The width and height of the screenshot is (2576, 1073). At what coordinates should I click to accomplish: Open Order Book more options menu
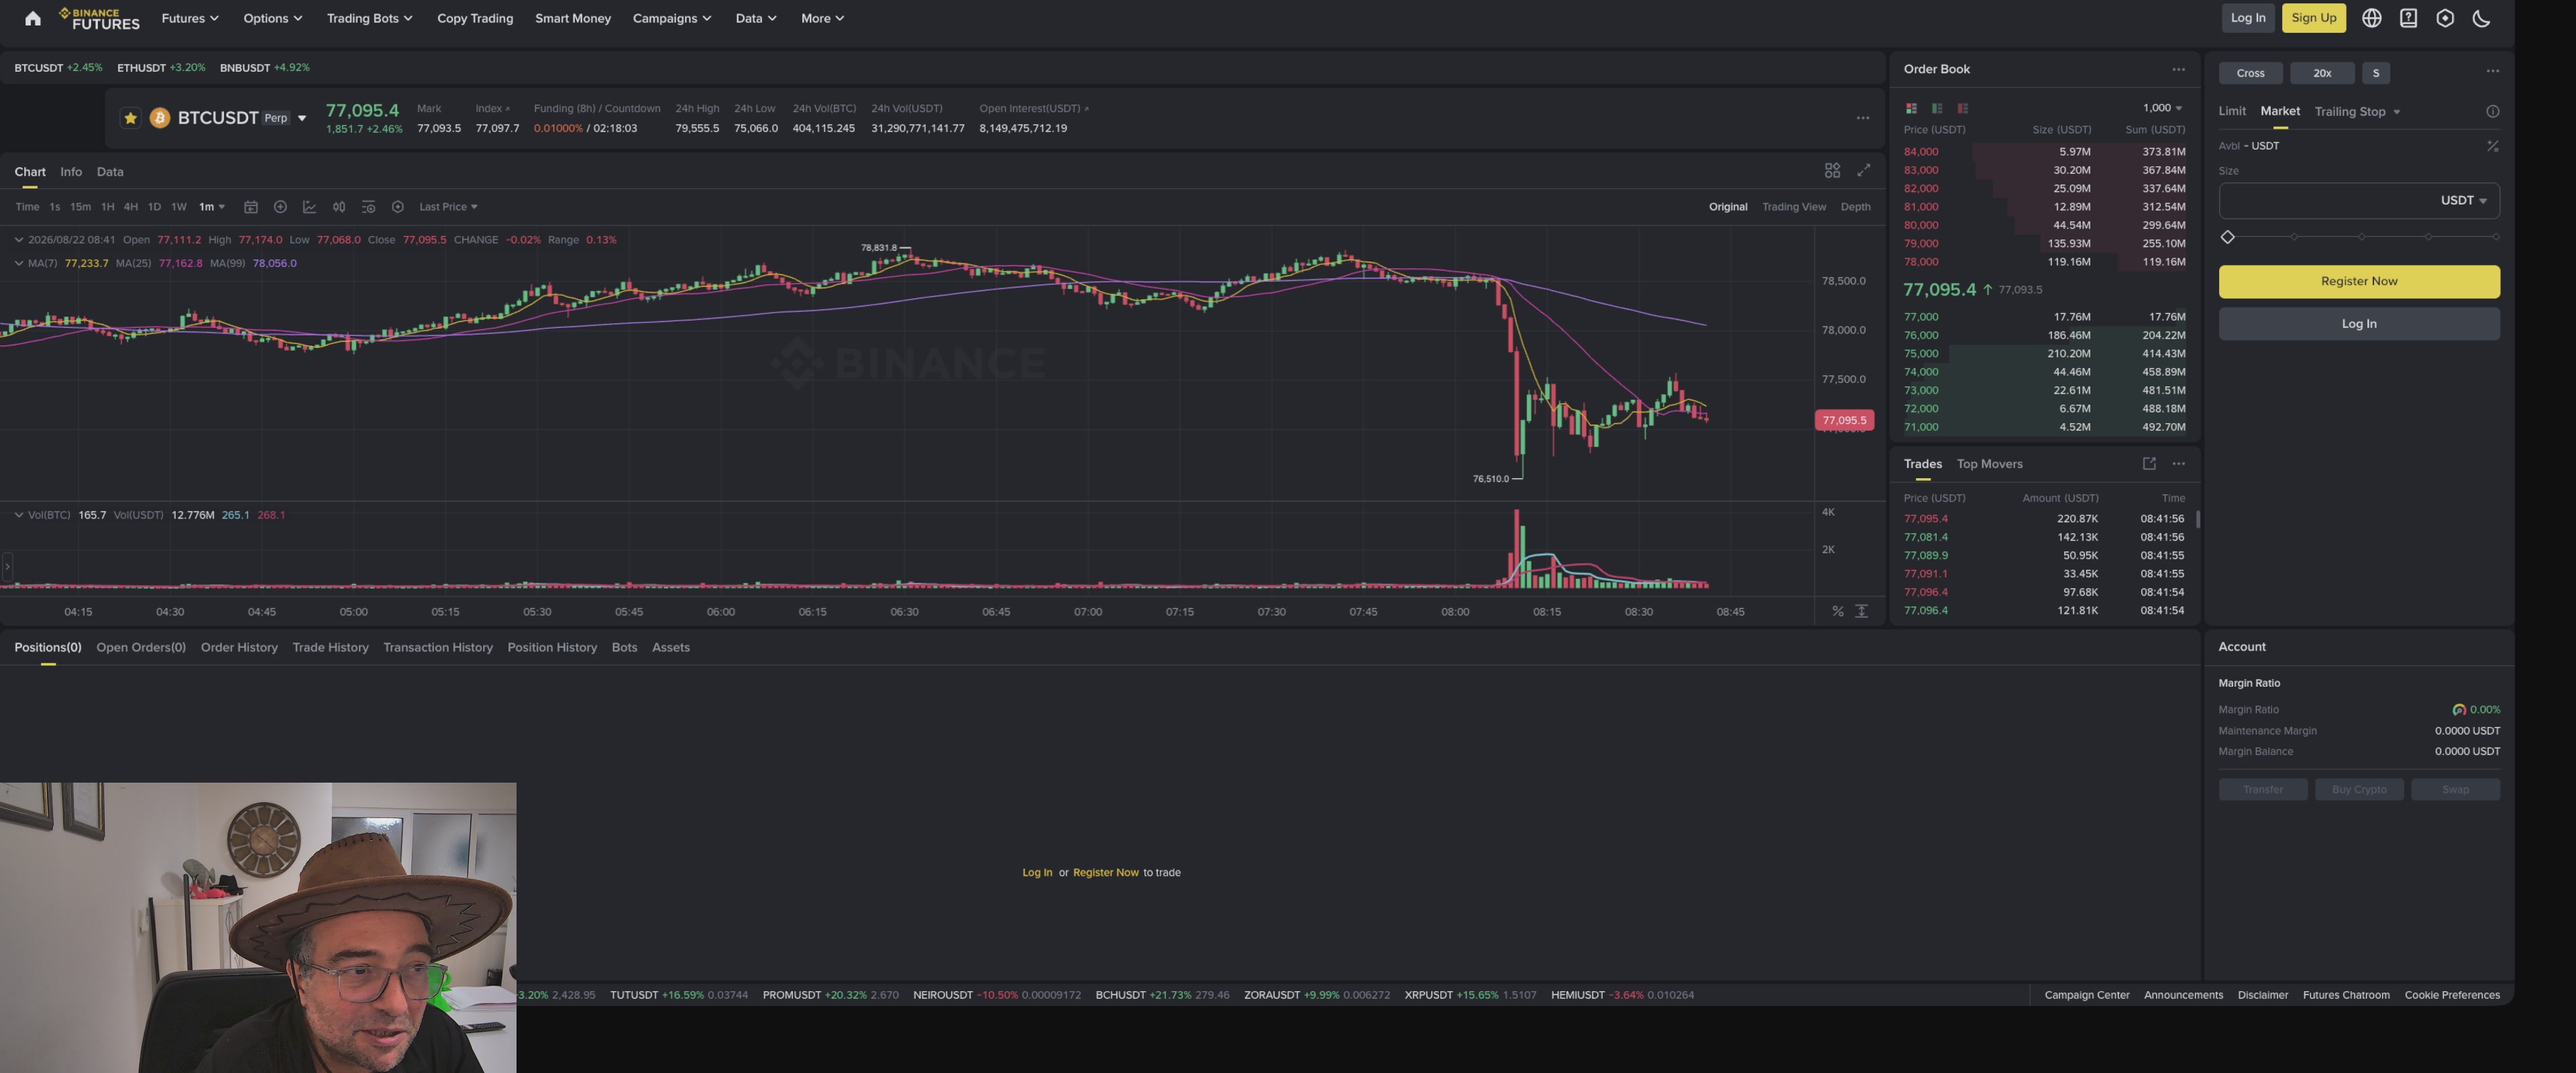pyautogui.click(x=2178, y=69)
